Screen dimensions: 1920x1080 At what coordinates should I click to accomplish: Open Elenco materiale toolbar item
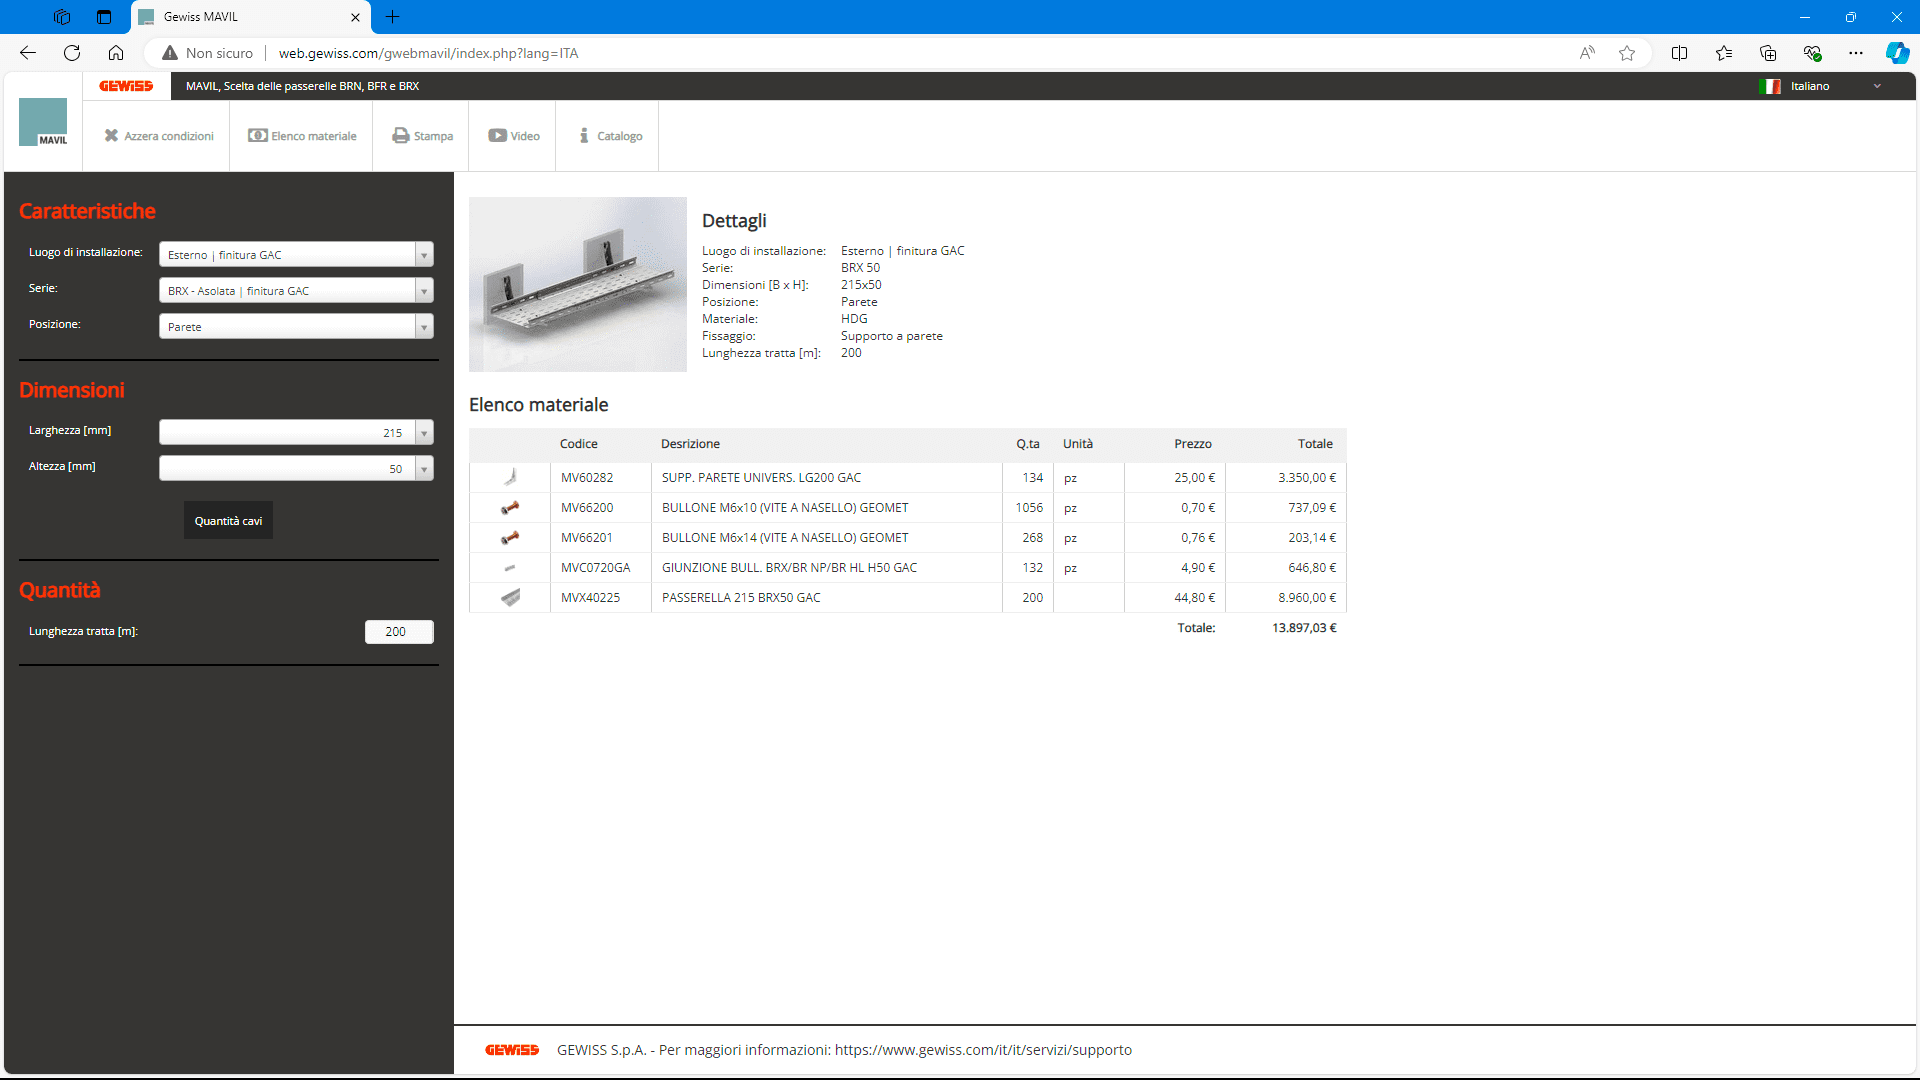click(302, 136)
